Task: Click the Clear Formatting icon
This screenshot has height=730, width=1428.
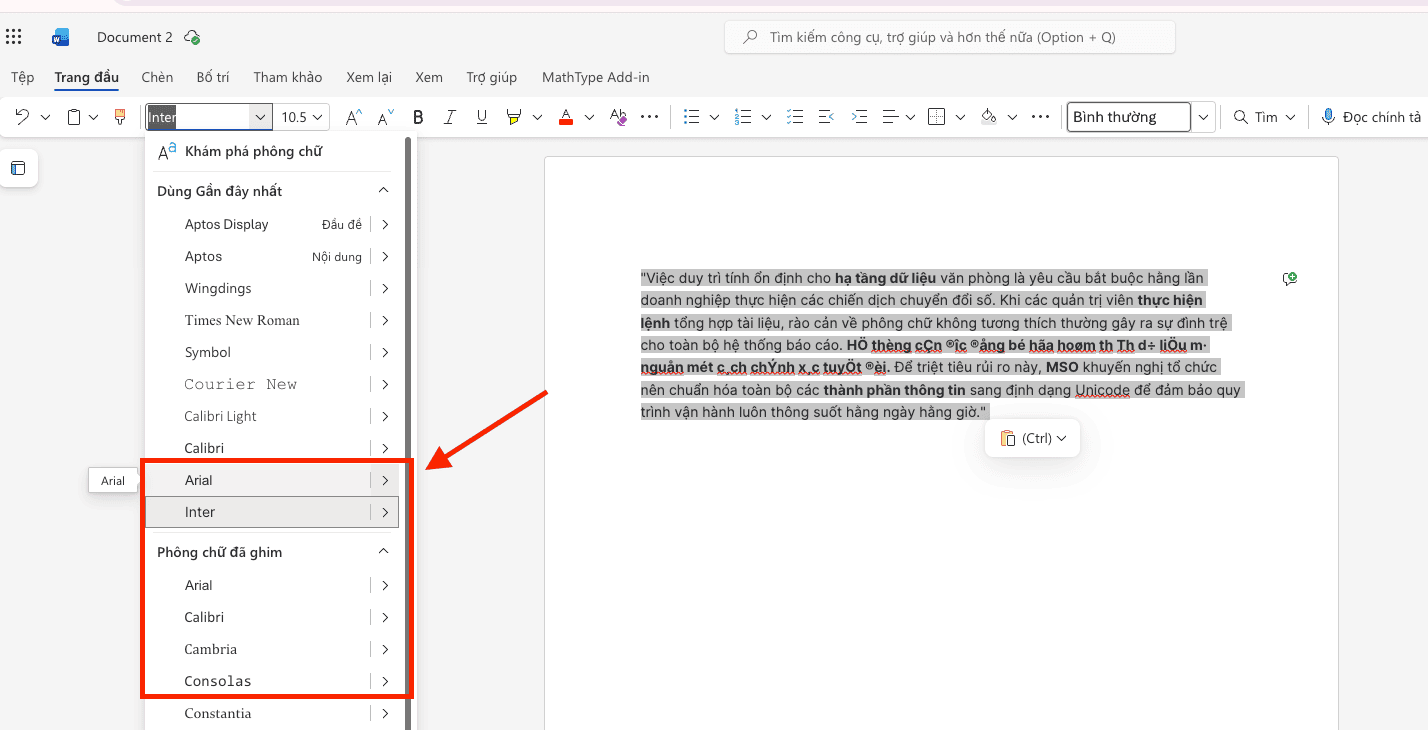Action: tap(618, 116)
